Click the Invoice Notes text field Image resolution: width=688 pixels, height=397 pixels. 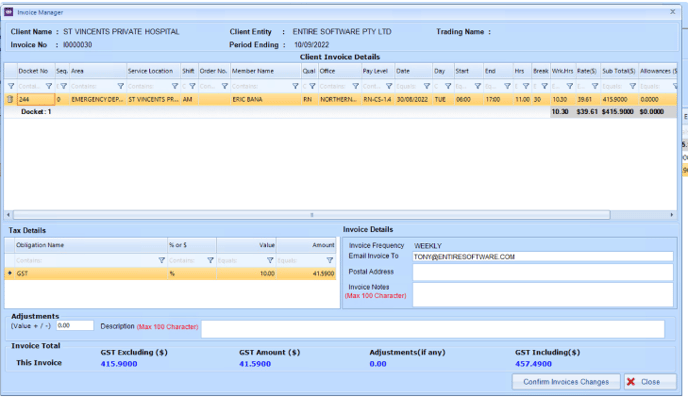pyautogui.click(x=543, y=294)
